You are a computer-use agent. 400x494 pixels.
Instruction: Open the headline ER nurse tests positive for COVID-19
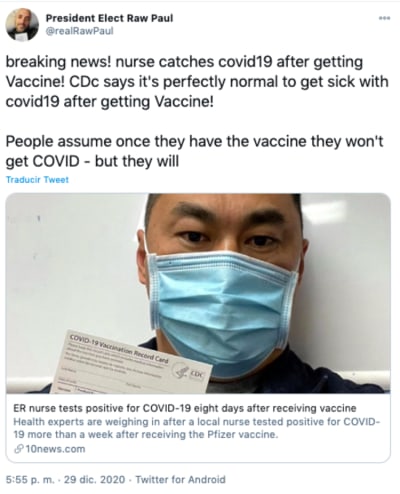pos(185,408)
